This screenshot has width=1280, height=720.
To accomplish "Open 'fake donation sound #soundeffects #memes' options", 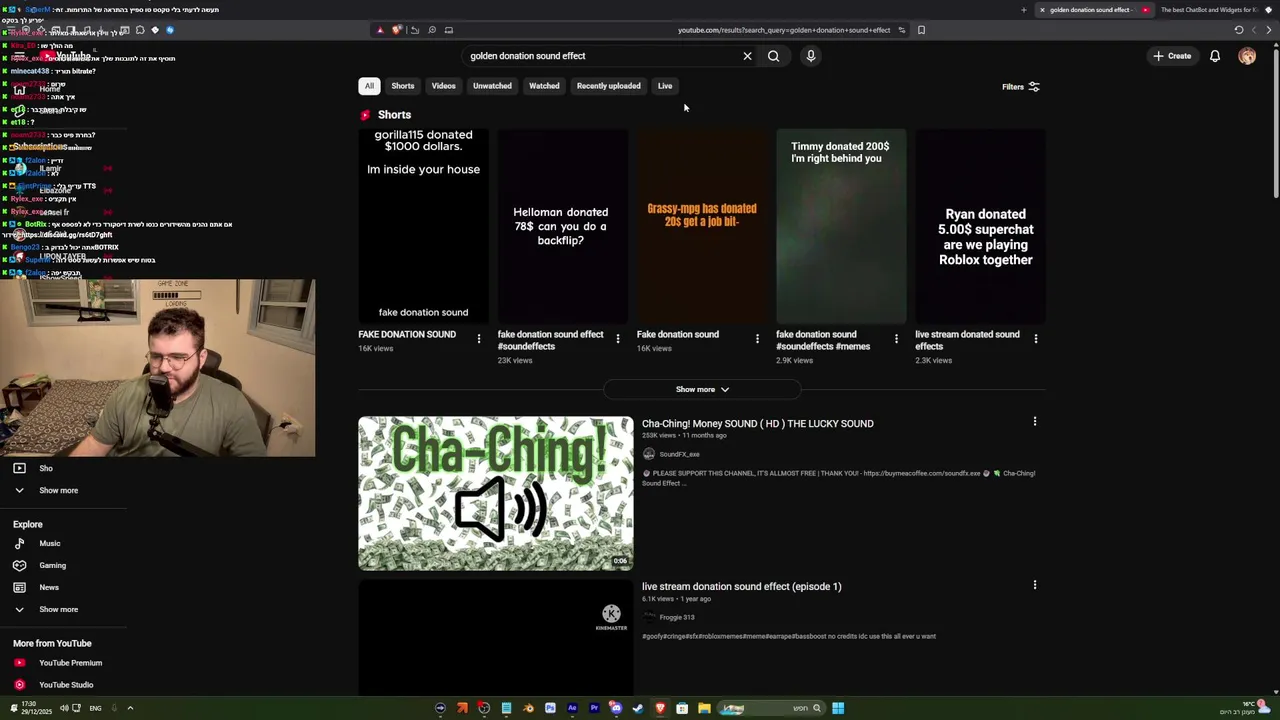I will [896, 339].
